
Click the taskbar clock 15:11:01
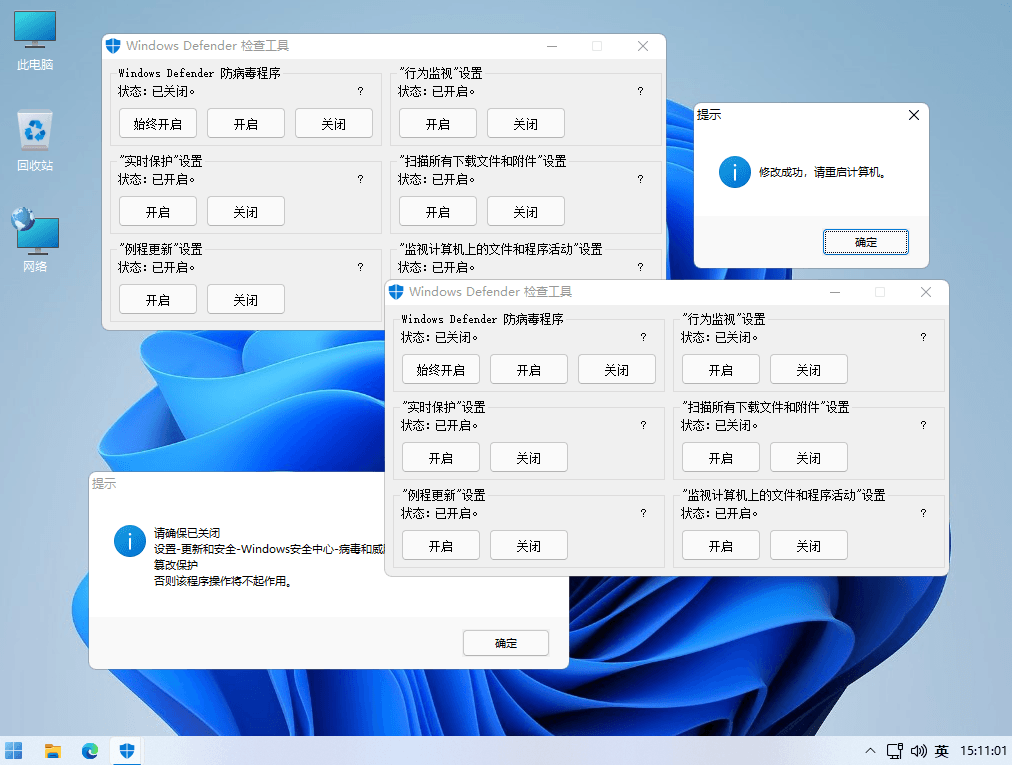(x=983, y=751)
